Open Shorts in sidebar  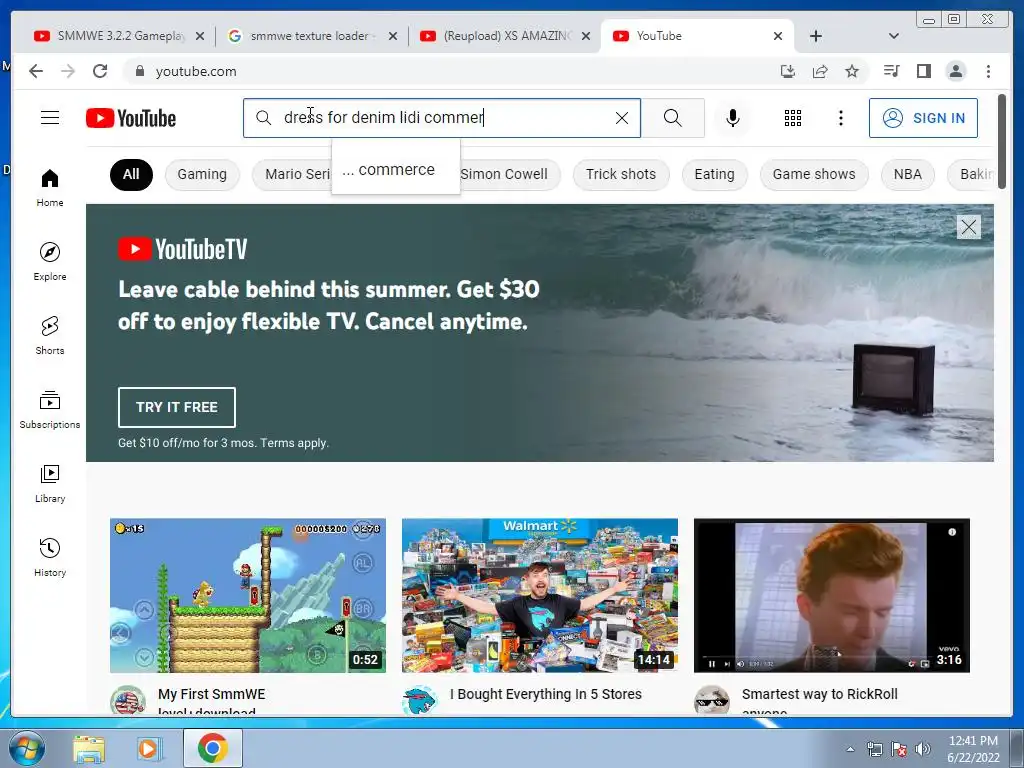click(50, 336)
